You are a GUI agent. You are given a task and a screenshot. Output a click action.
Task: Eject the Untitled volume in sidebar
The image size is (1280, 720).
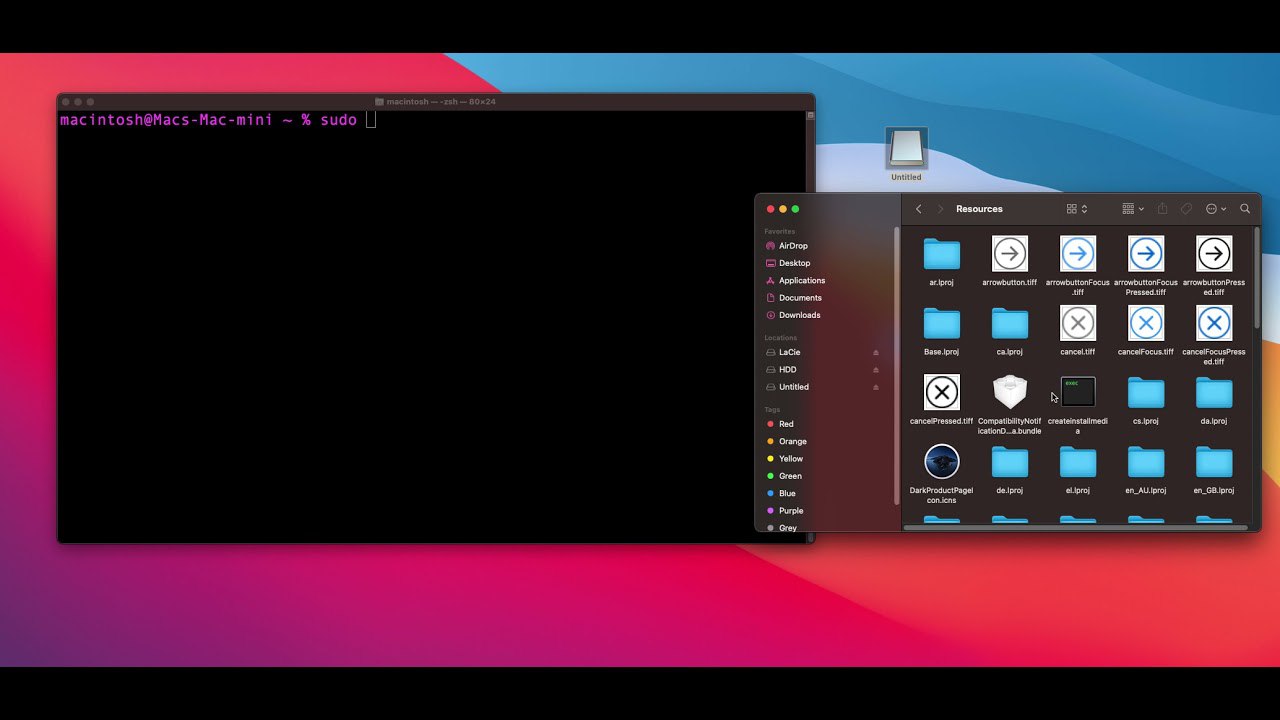point(876,387)
